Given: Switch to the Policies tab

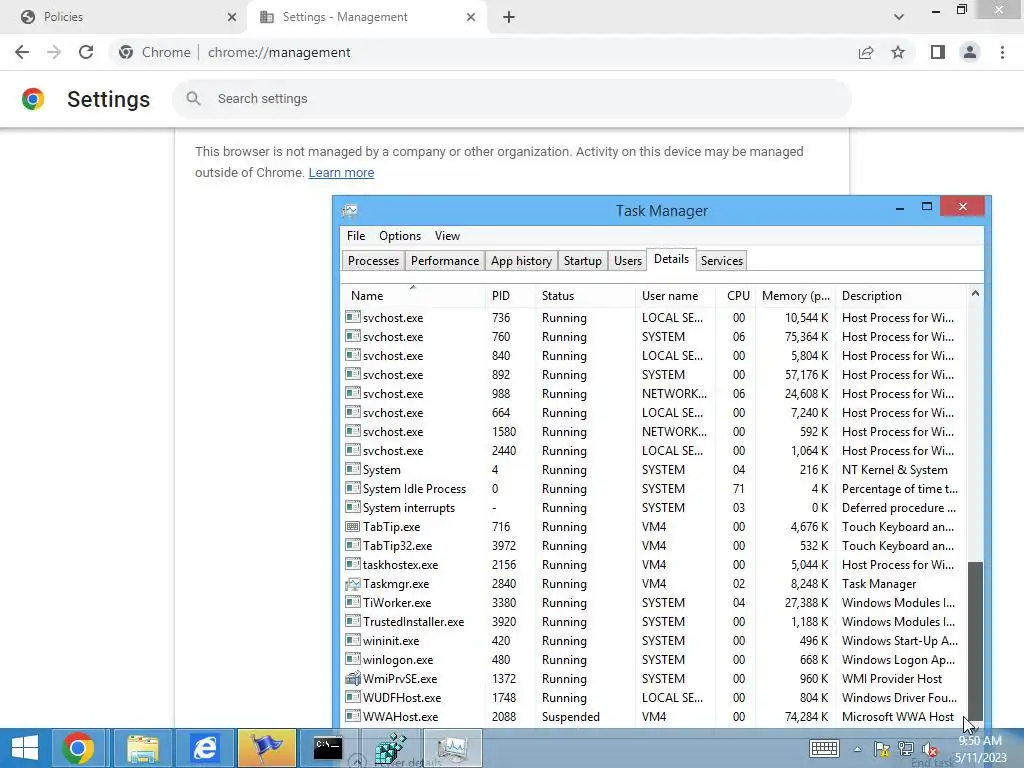Looking at the screenshot, I should (124, 17).
